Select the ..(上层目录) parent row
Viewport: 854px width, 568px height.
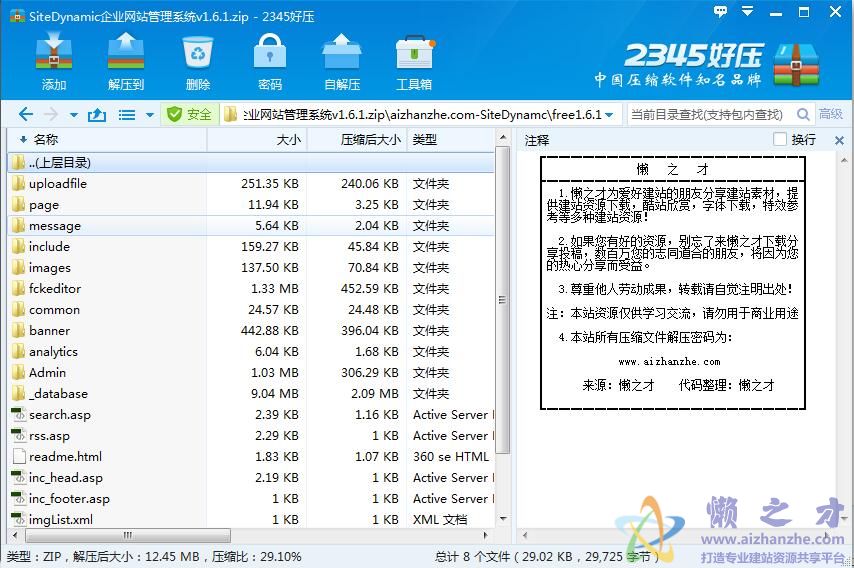point(251,162)
